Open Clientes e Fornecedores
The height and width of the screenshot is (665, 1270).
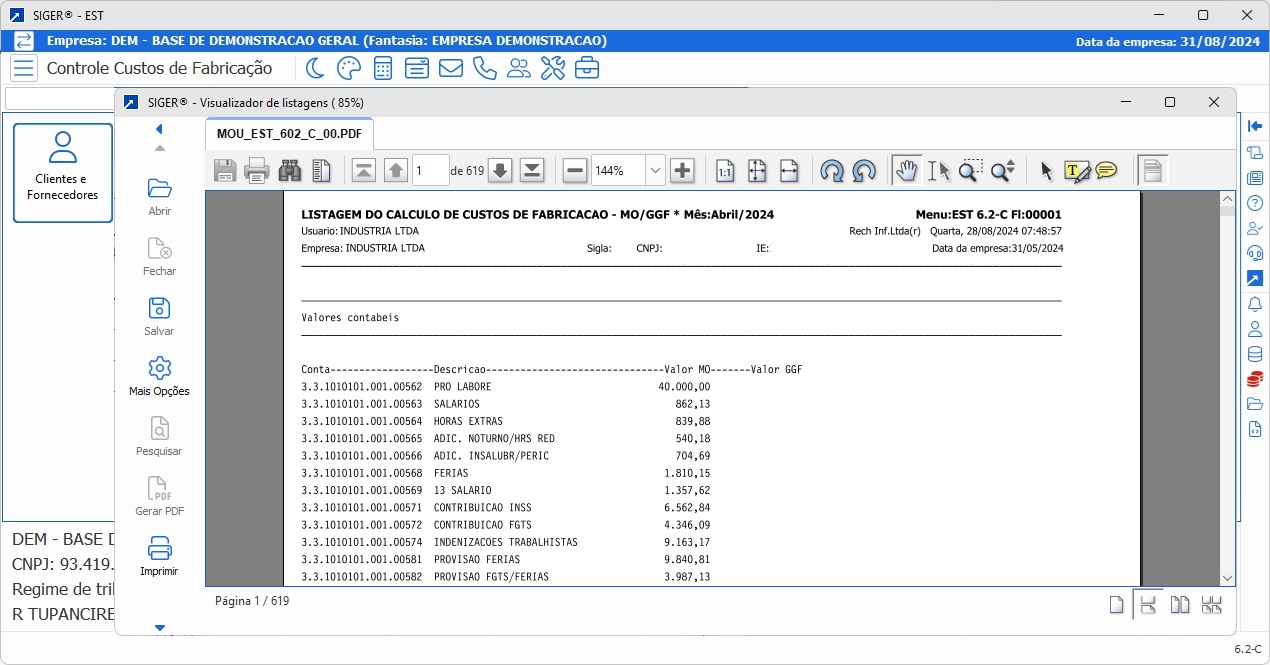[x=62, y=170]
